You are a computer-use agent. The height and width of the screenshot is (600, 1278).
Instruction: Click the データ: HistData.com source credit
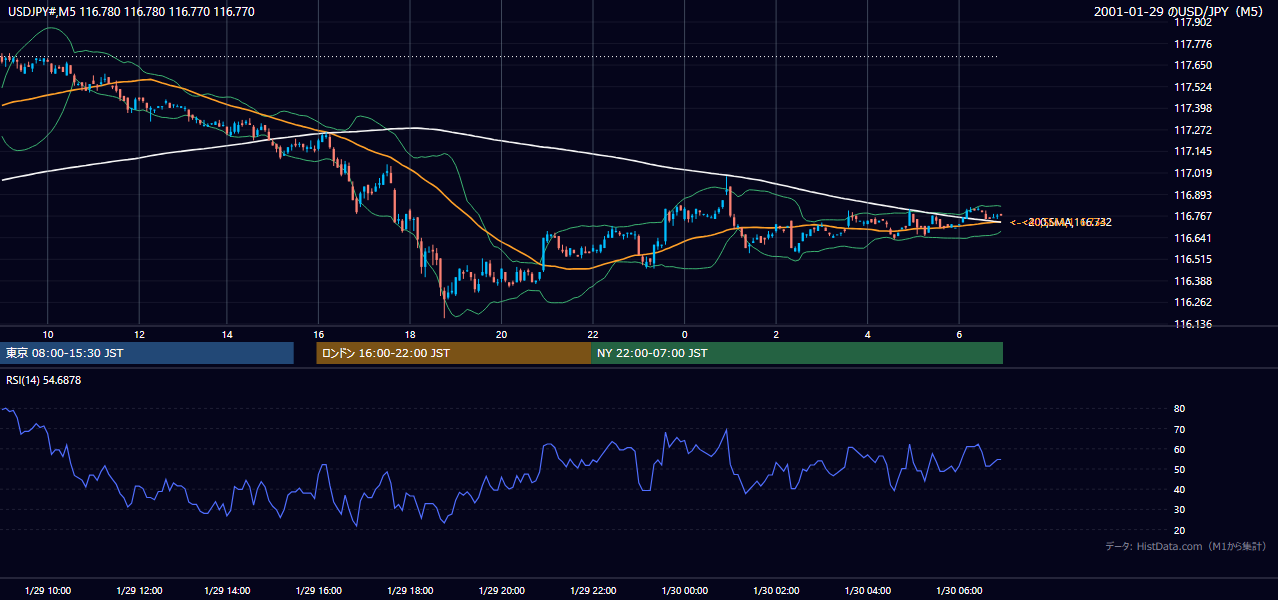pos(1185,546)
